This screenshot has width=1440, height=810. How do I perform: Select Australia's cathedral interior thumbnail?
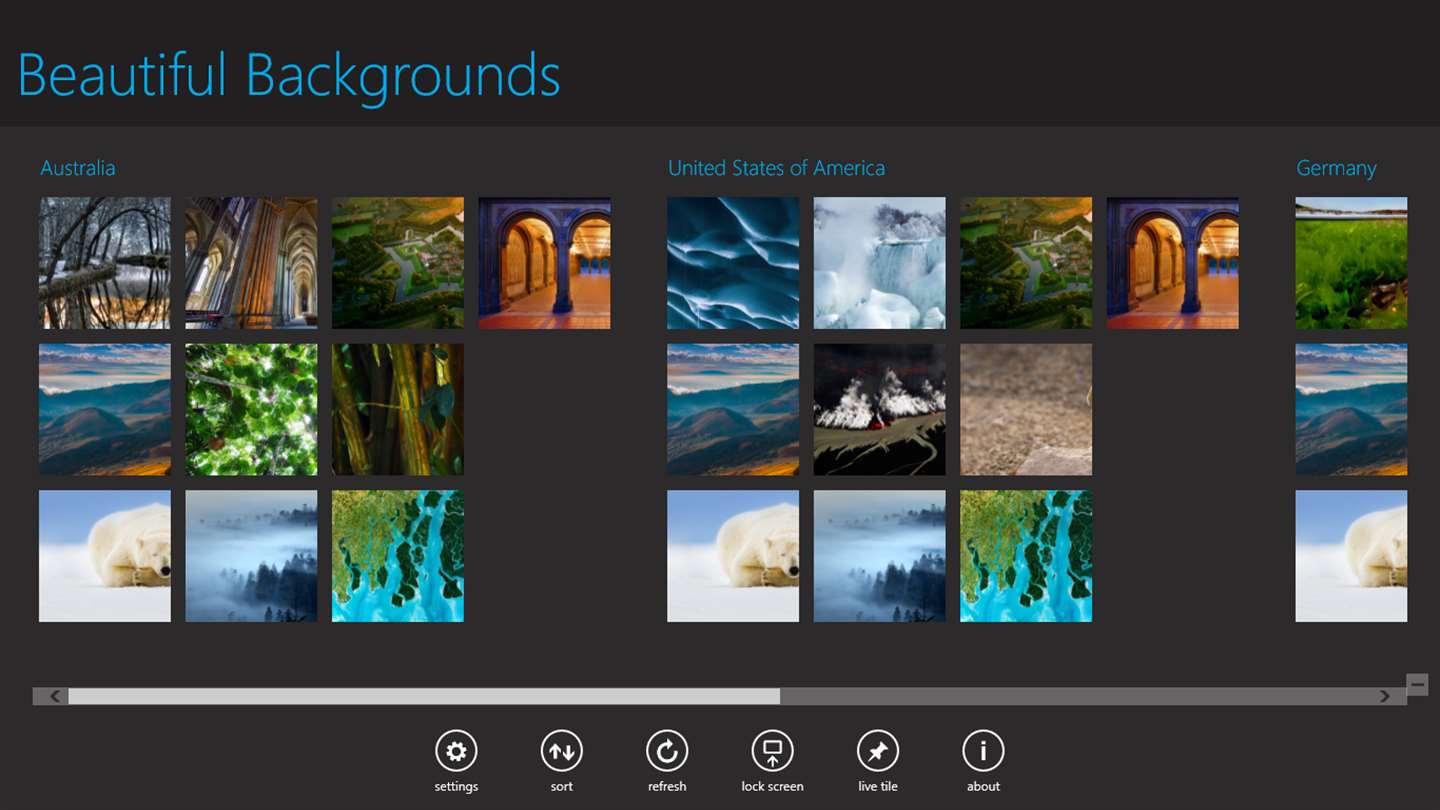click(251, 263)
